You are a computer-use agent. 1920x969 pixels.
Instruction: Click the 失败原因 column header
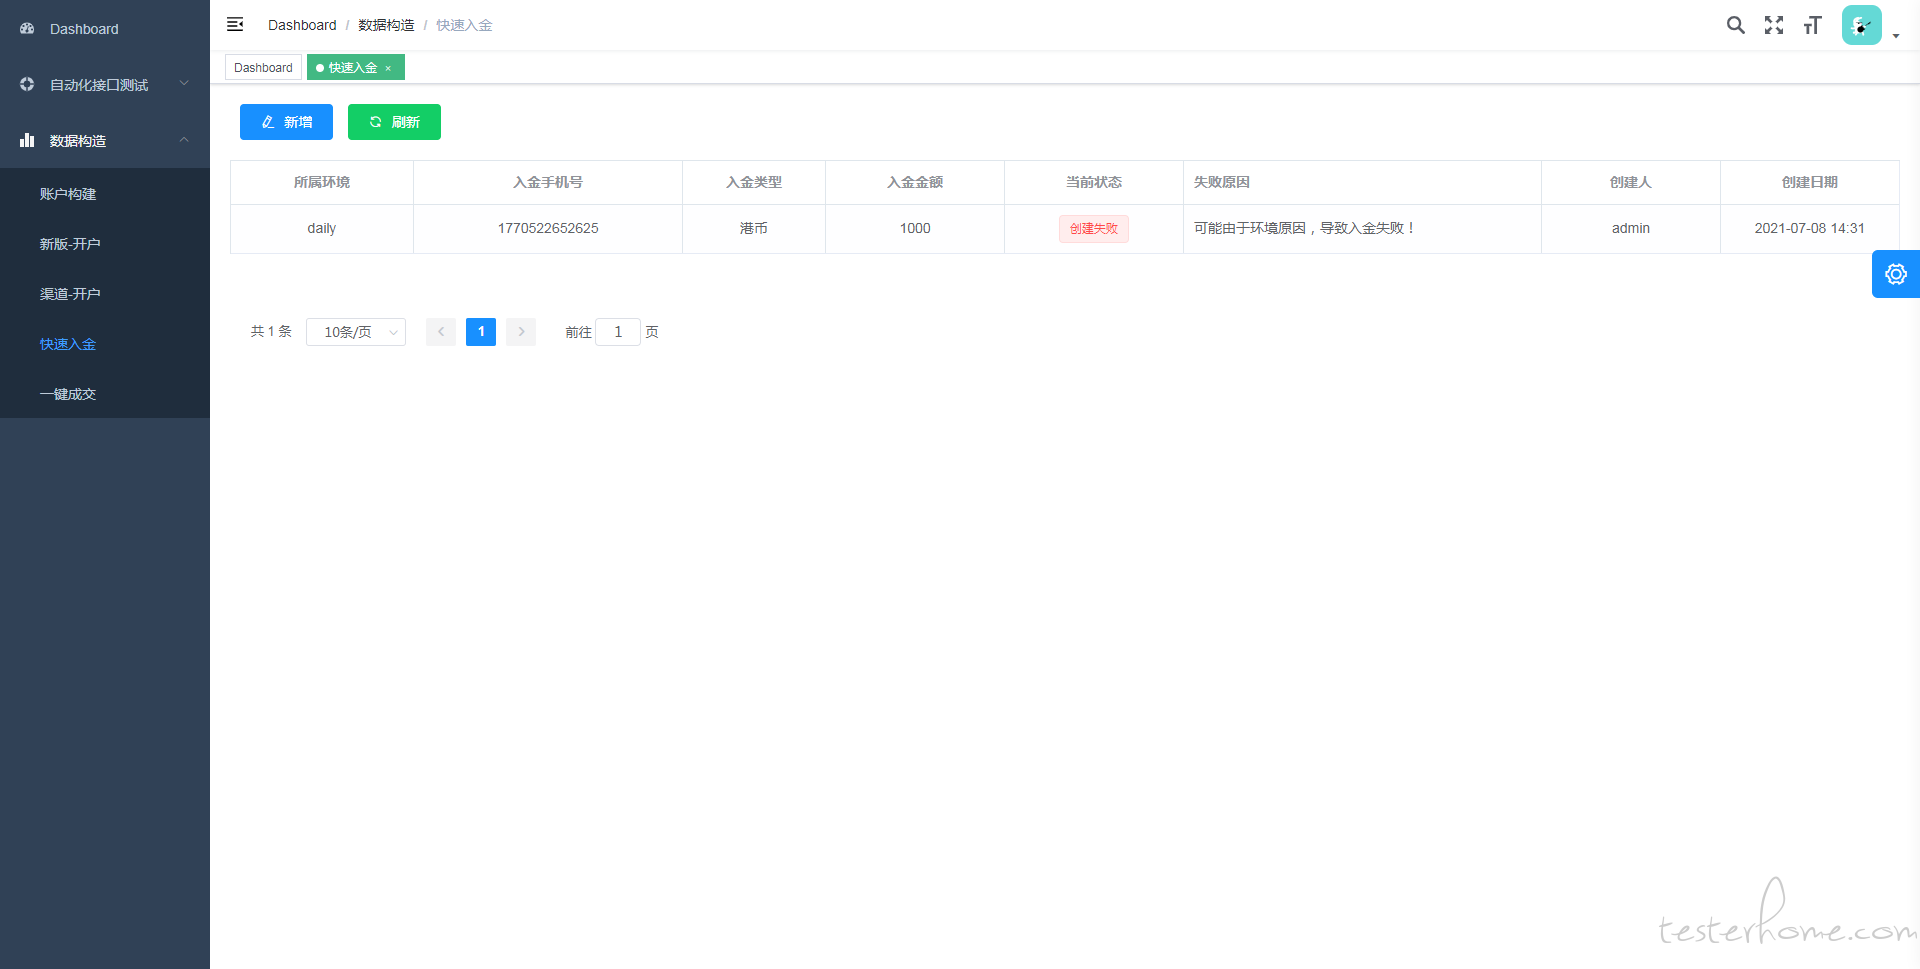(x=1362, y=182)
